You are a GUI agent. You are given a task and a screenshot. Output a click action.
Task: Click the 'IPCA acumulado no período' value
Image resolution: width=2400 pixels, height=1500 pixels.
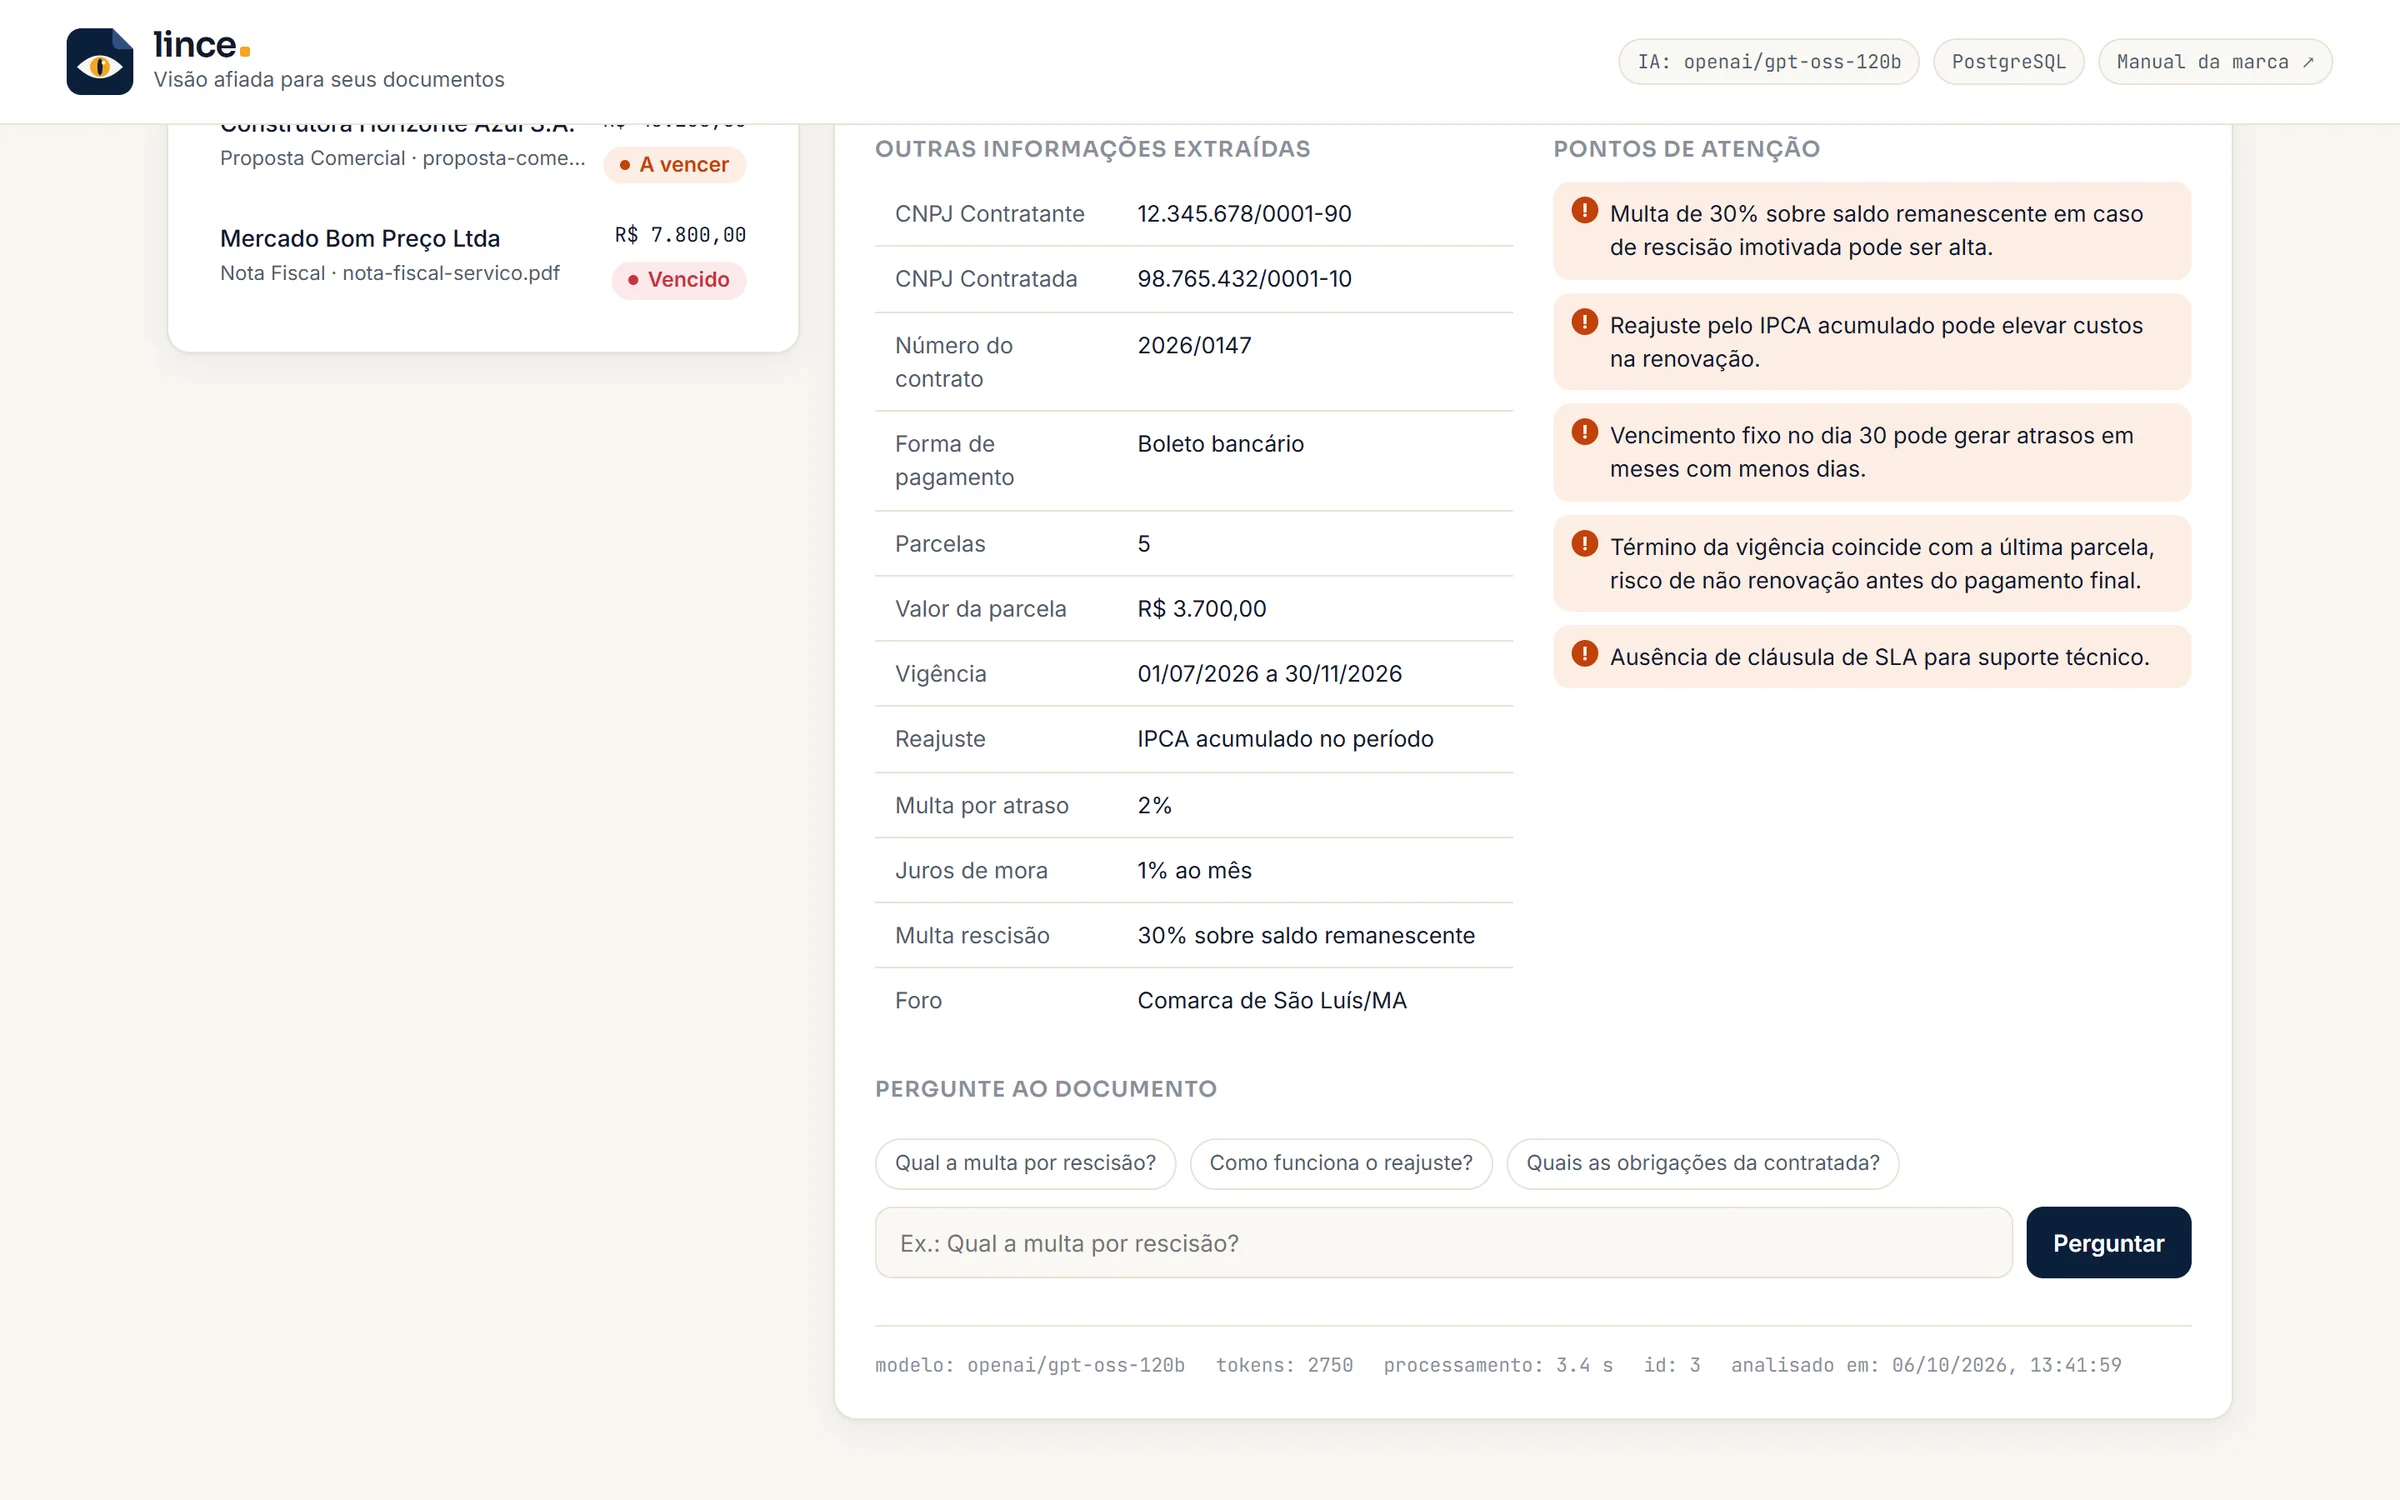(1285, 739)
